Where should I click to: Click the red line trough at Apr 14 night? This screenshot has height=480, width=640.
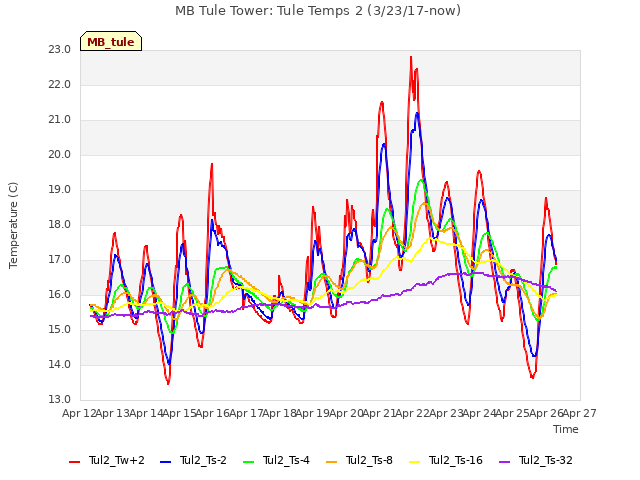(168, 383)
